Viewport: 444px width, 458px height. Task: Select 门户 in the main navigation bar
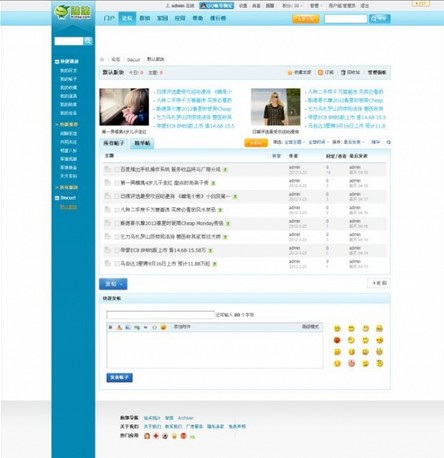pos(109,18)
